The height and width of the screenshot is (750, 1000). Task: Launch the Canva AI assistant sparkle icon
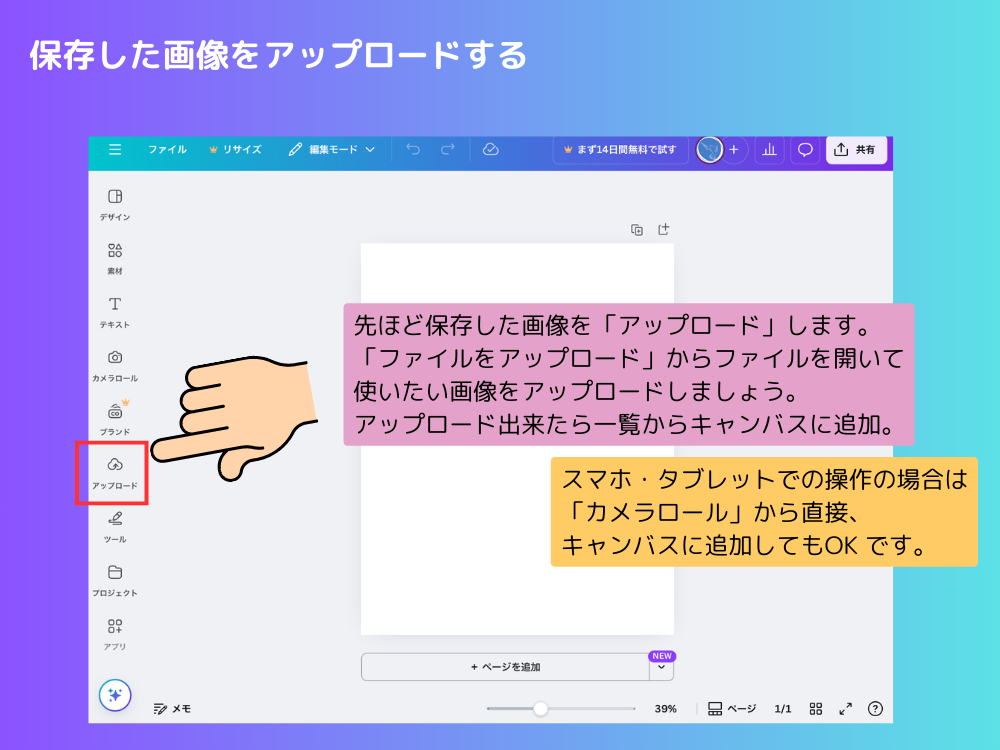[x=115, y=697]
